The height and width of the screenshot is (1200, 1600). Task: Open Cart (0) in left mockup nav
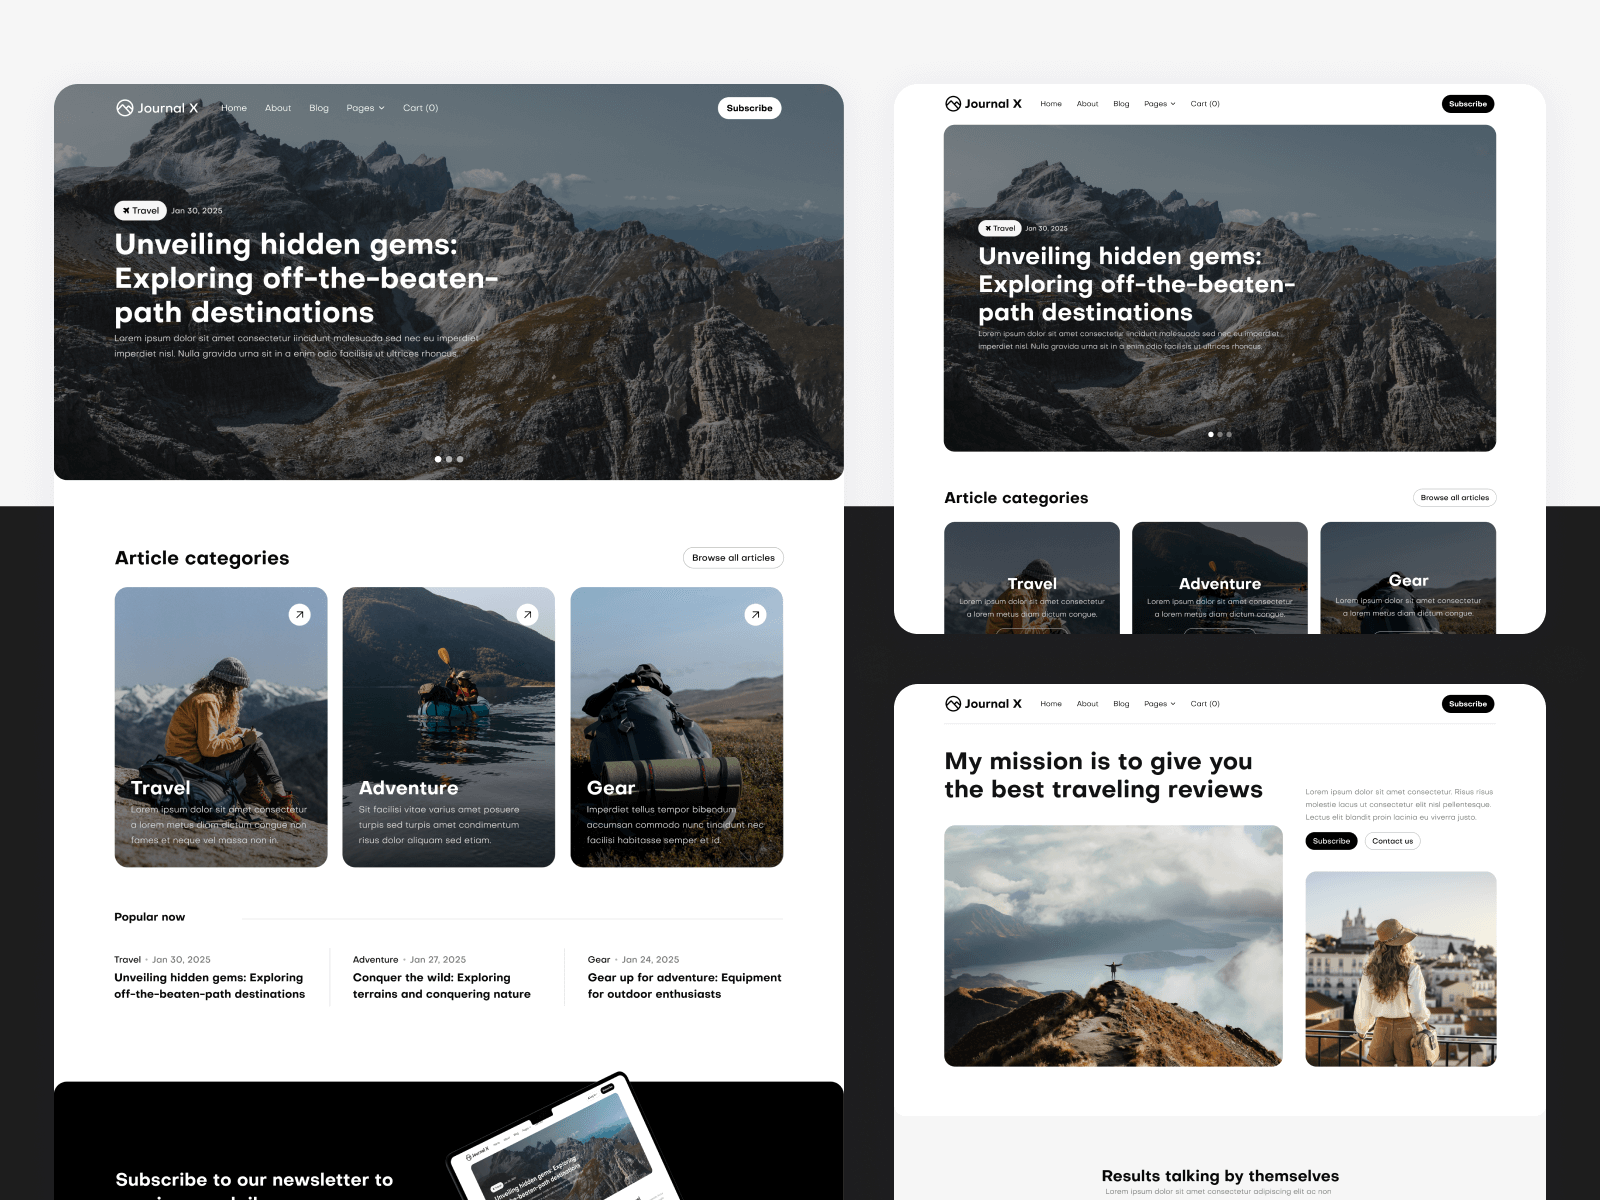pos(420,108)
